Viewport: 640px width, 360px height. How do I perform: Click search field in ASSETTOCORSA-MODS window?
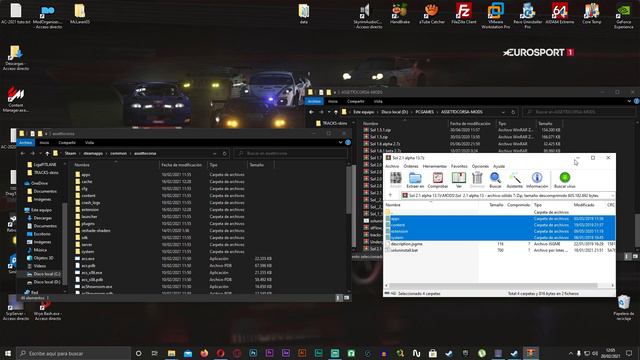click(x=579, y=112)
